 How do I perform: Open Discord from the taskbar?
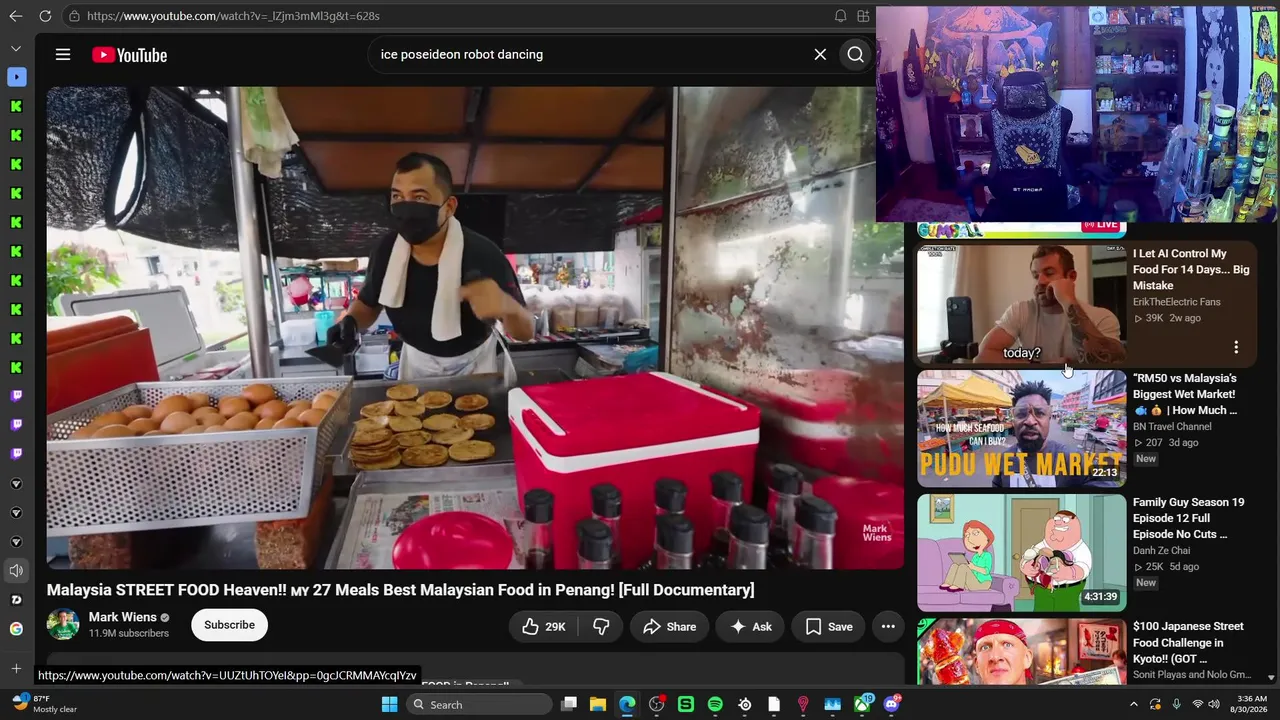click(x=892, y=705)
